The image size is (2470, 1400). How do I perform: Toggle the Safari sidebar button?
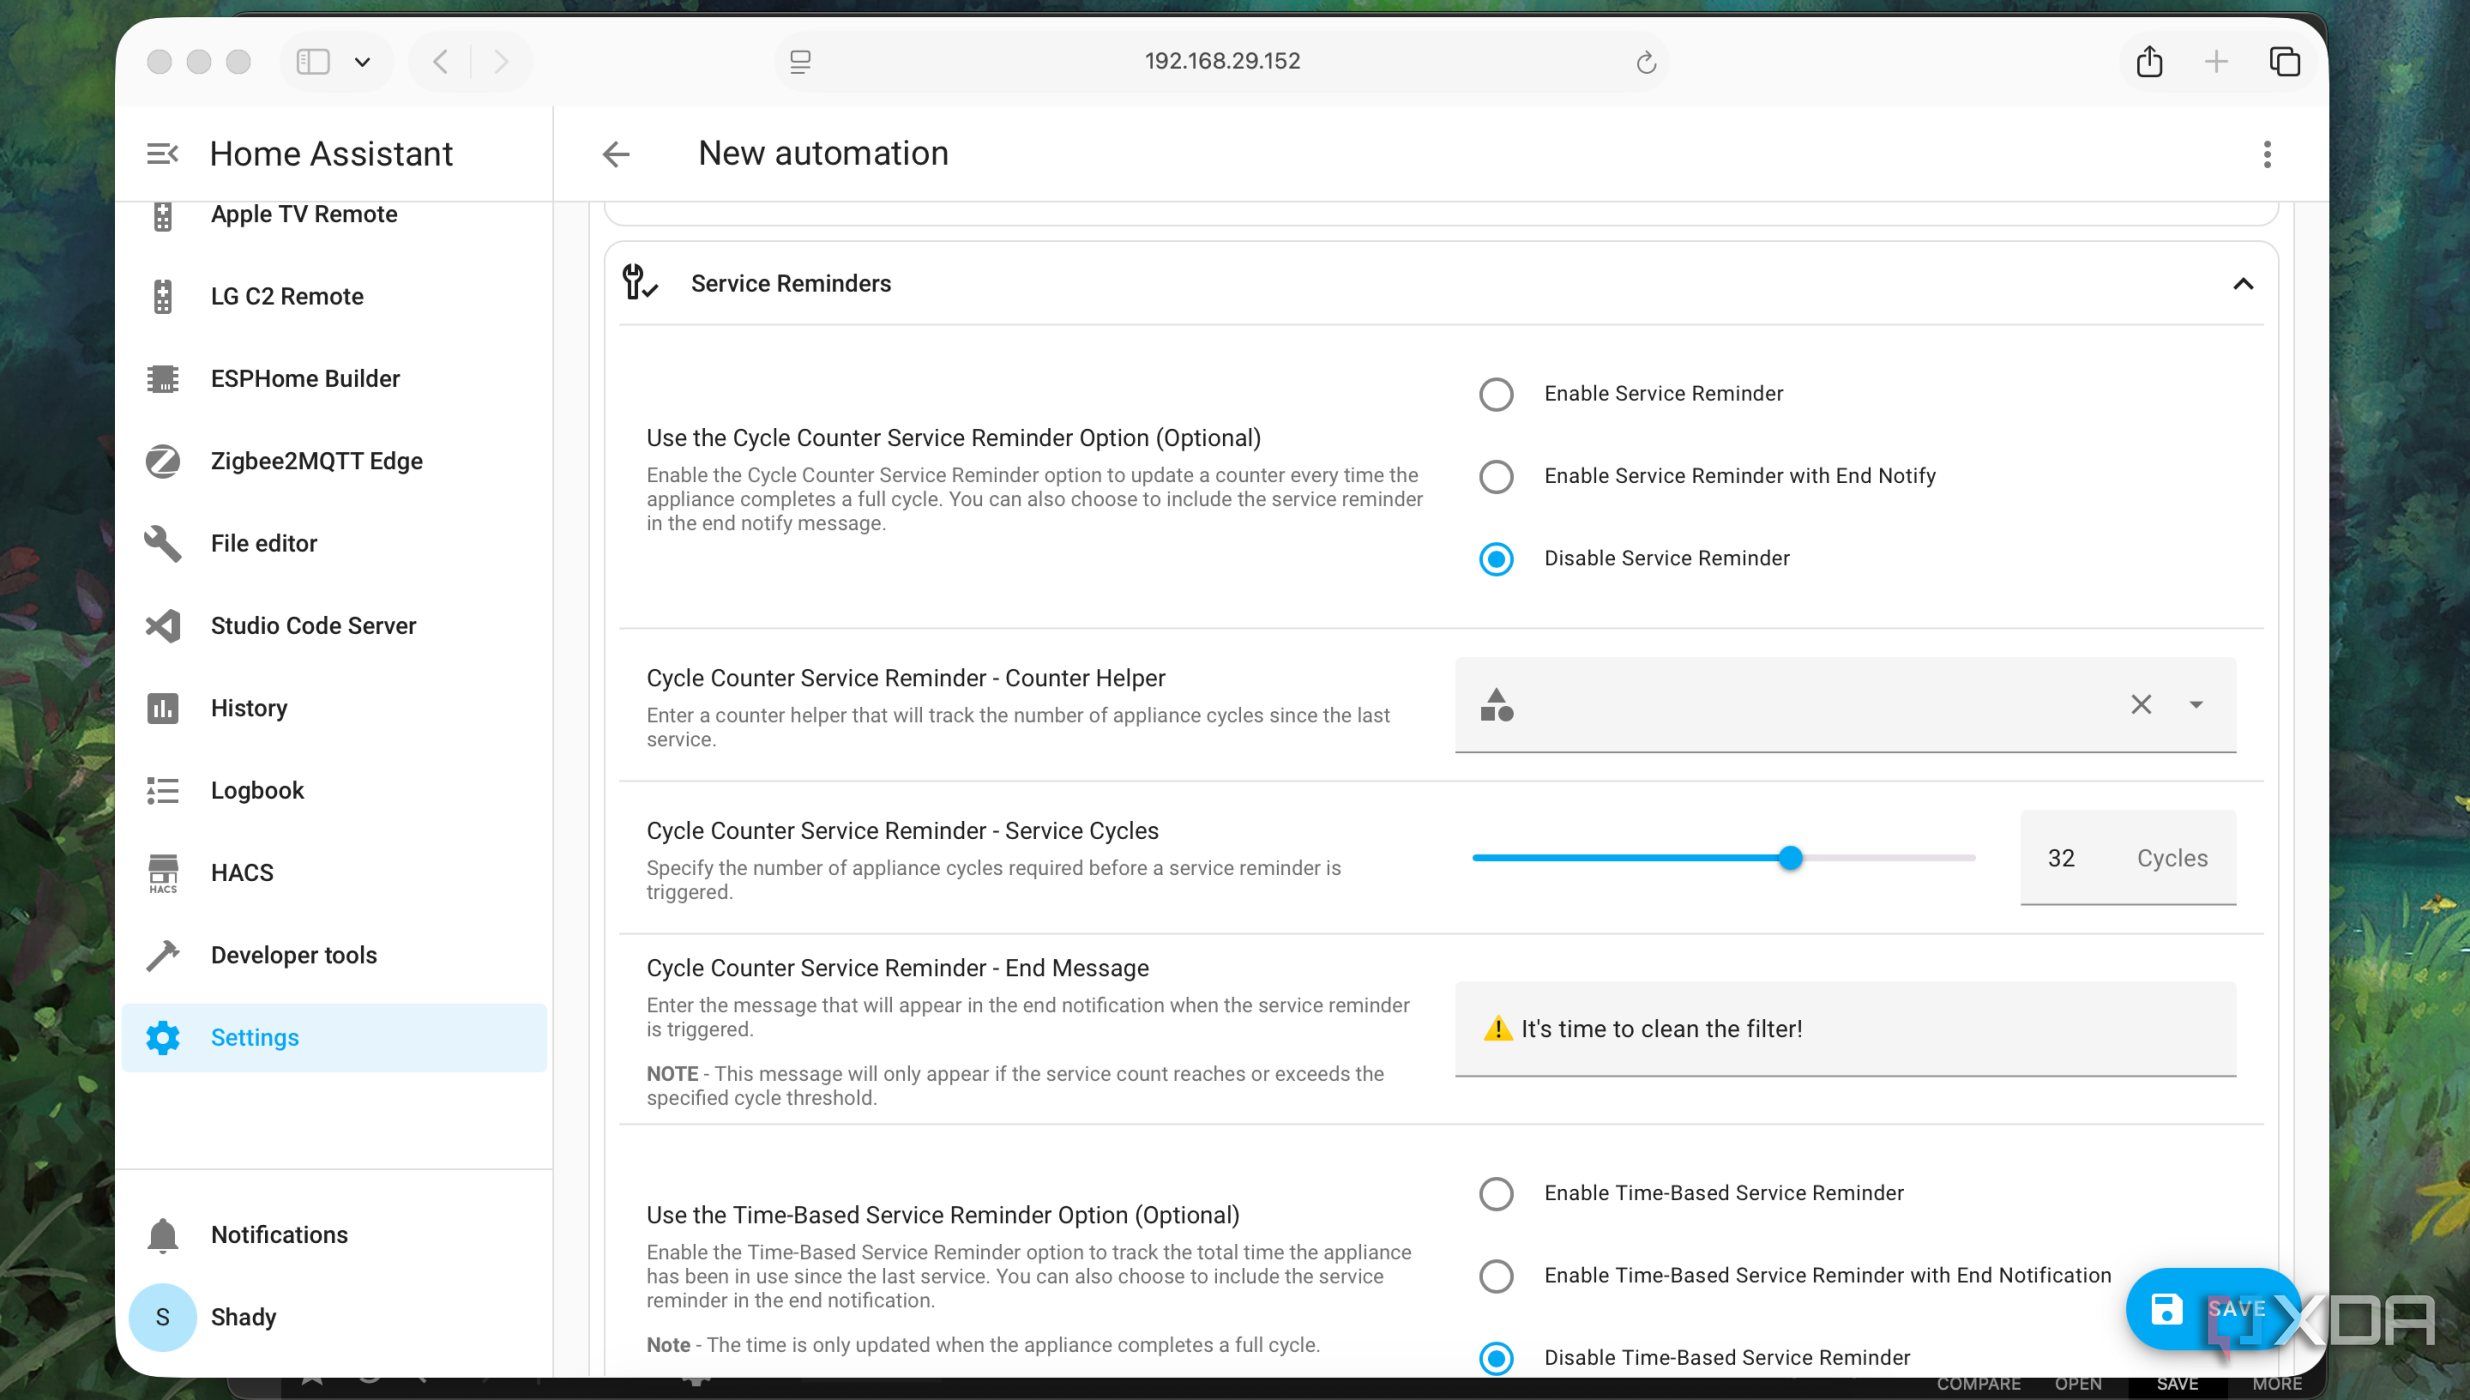point(313,62)
